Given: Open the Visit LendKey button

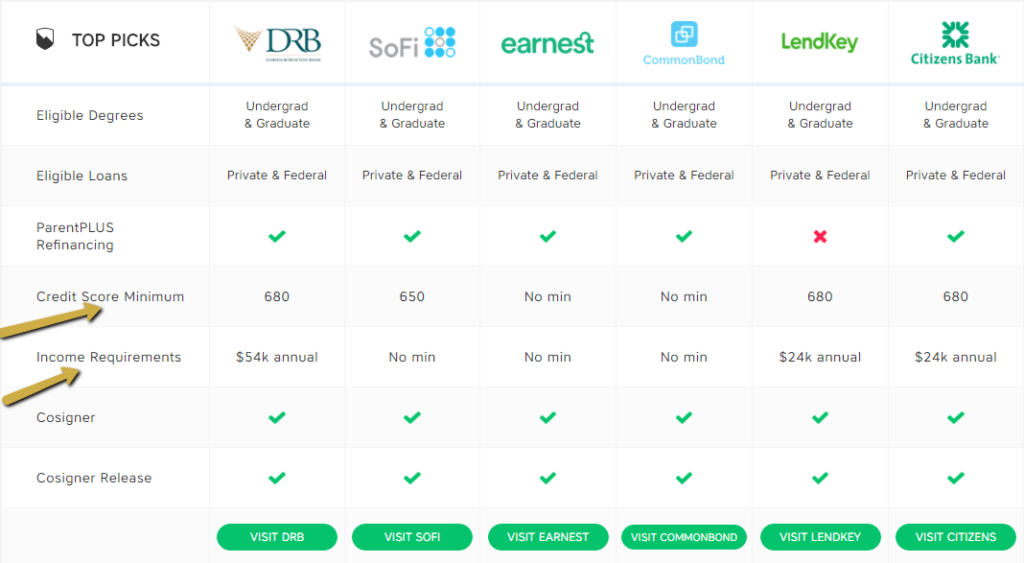Looking at the screenshot, I should click(x=820, y=537).
